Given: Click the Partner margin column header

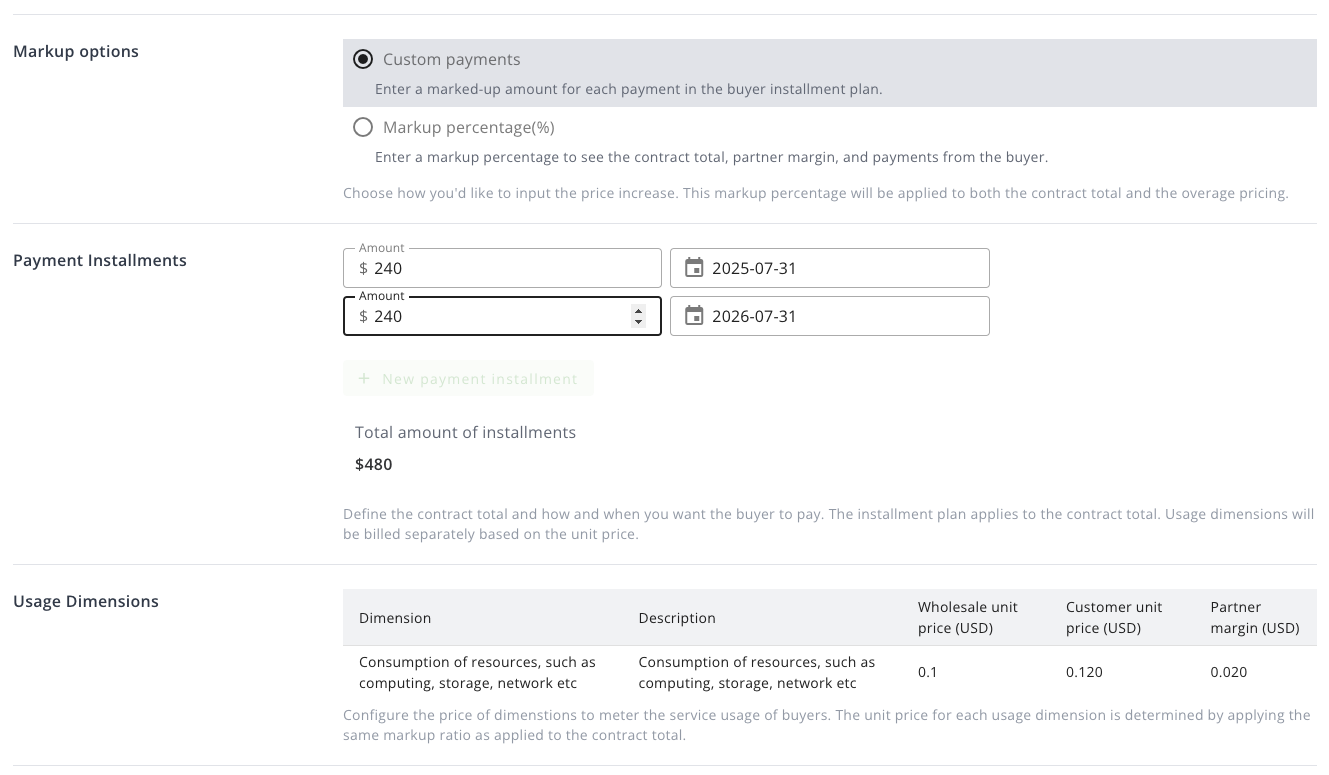Looking at the screenshot, I should [x=1254, y=618].
